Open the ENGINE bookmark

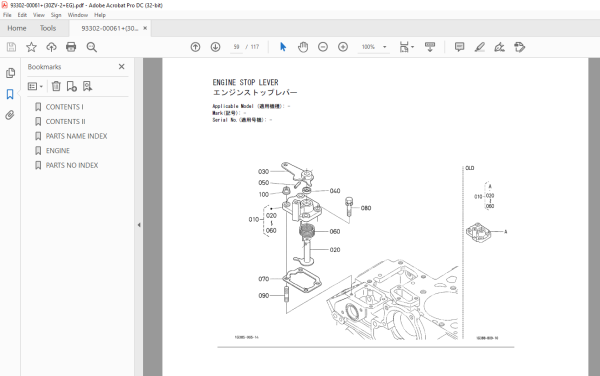pos(58,151)
